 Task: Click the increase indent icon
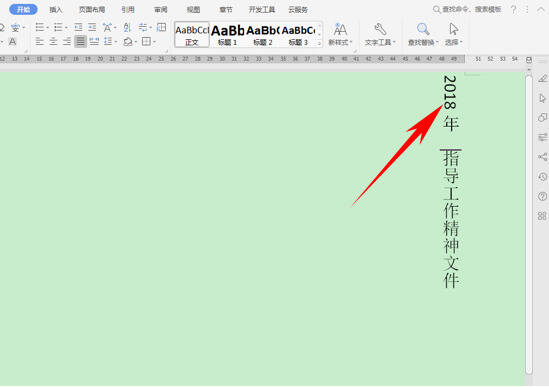pyautogui.click(x=92, y=27)
